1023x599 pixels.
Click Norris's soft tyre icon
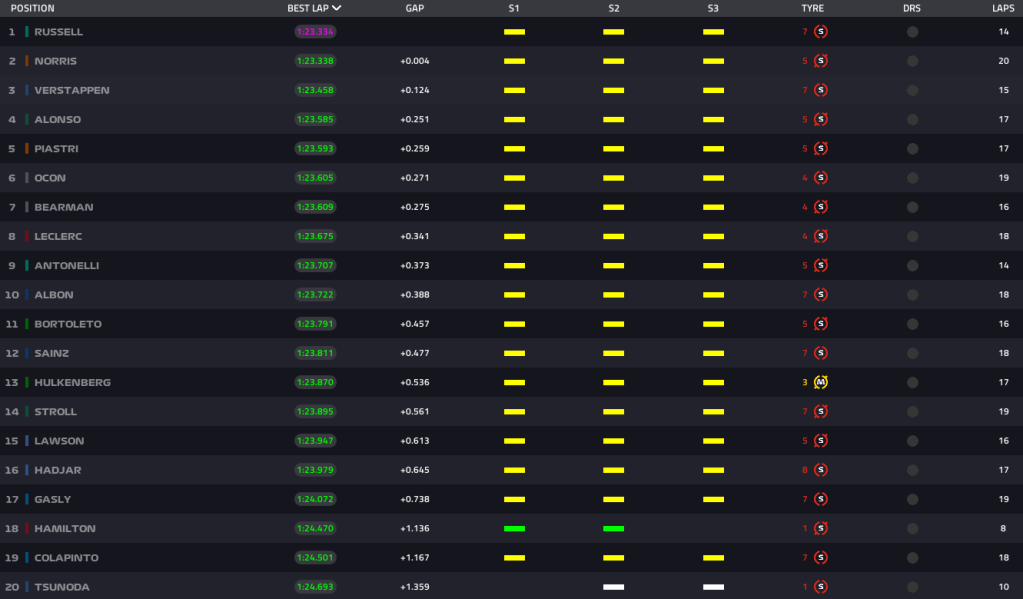[821, 61]
